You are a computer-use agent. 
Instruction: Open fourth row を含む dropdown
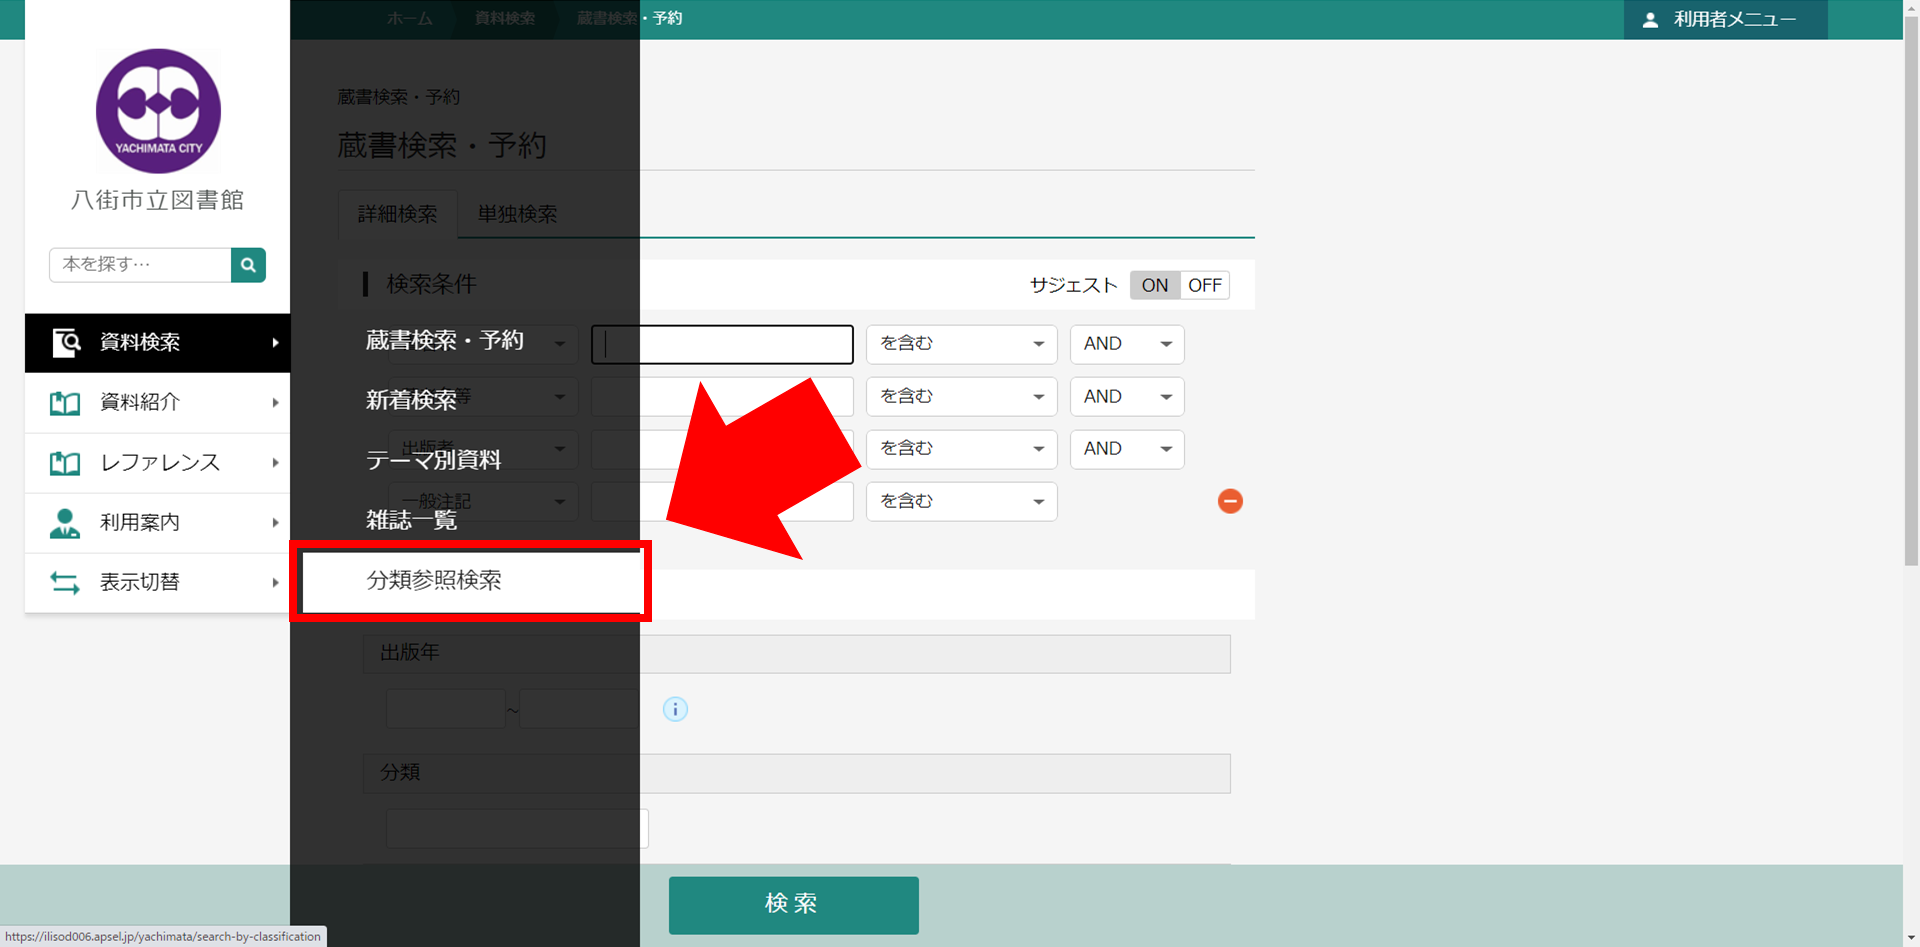961,501
